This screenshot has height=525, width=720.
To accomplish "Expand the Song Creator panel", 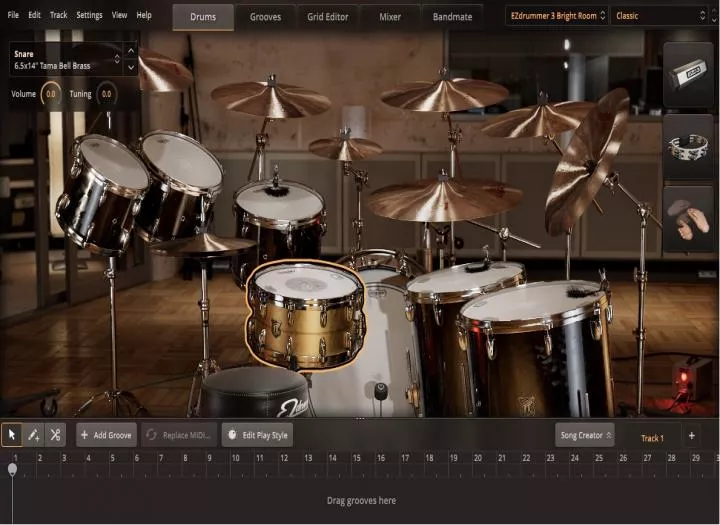I will coord(585,435).
